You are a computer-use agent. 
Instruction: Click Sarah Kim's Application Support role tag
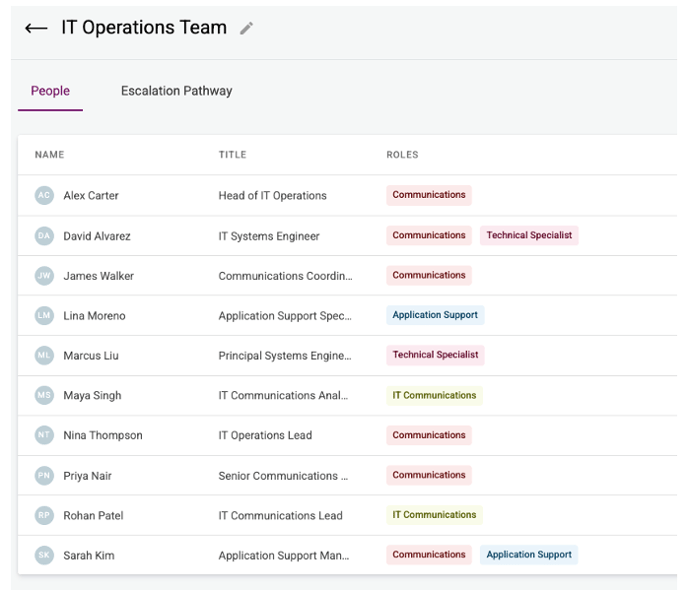(529, 554)
